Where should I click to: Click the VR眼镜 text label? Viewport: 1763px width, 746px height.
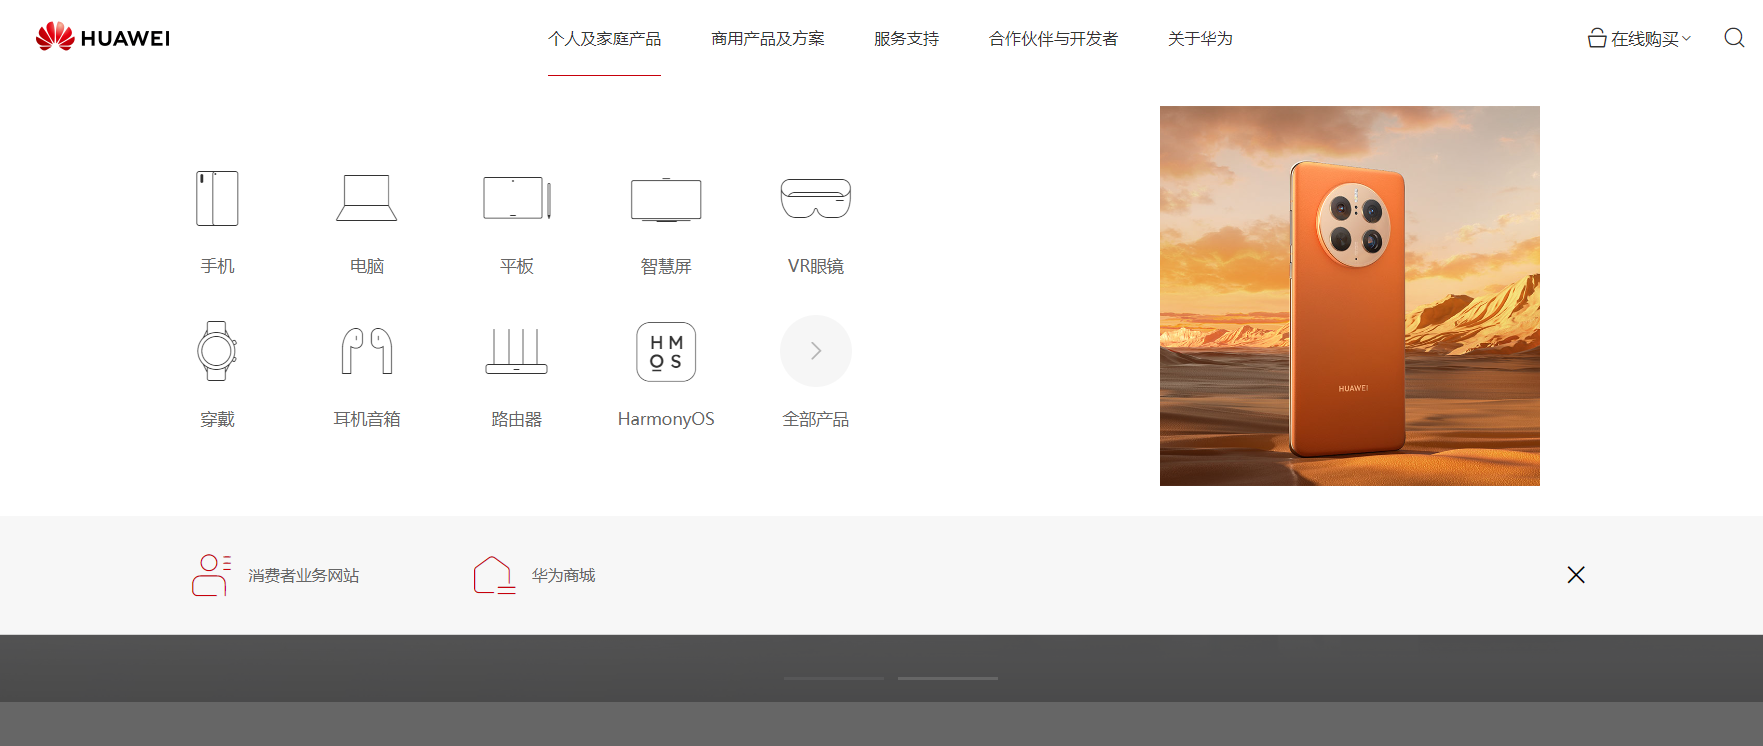[816, 266]
